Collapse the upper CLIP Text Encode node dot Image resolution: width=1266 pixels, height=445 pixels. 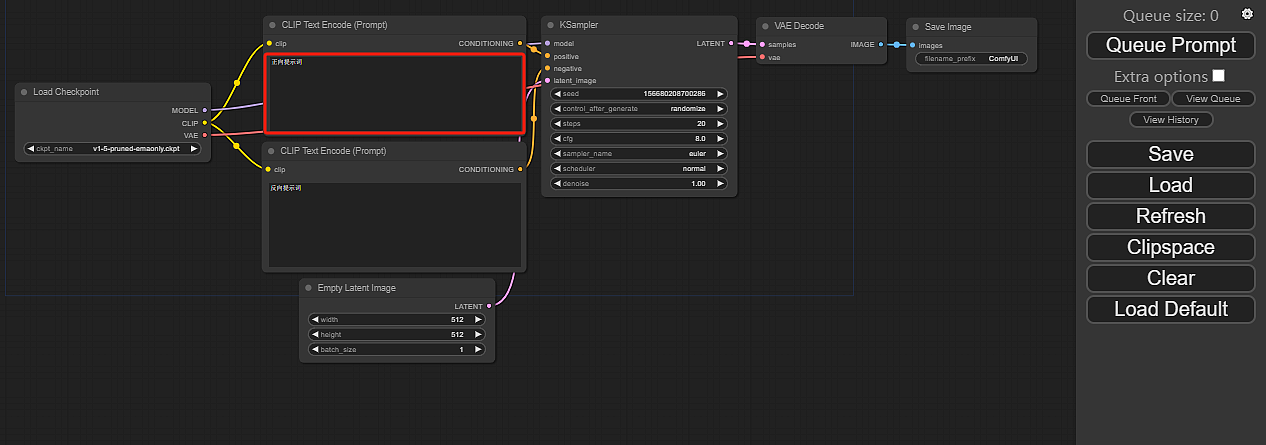[271, 25]
